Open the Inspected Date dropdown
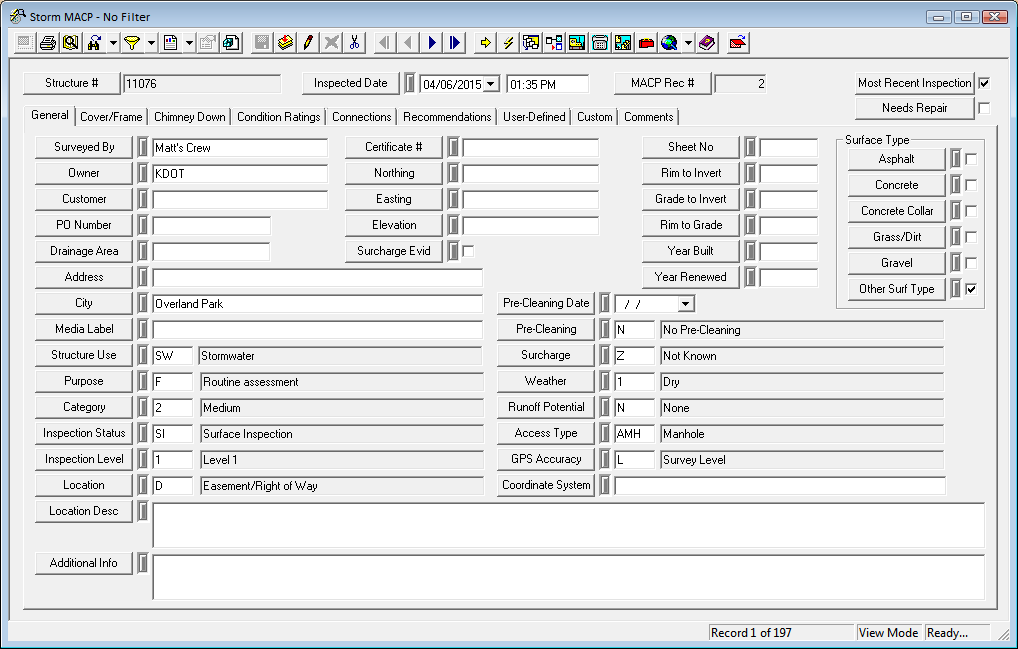1018x649 pixels. click(x=490, y=84)
